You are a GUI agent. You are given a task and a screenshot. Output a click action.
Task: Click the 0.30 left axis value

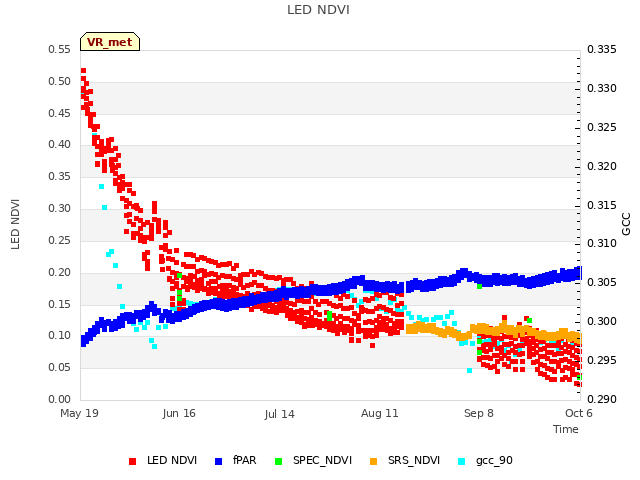[x=59, y=208]
